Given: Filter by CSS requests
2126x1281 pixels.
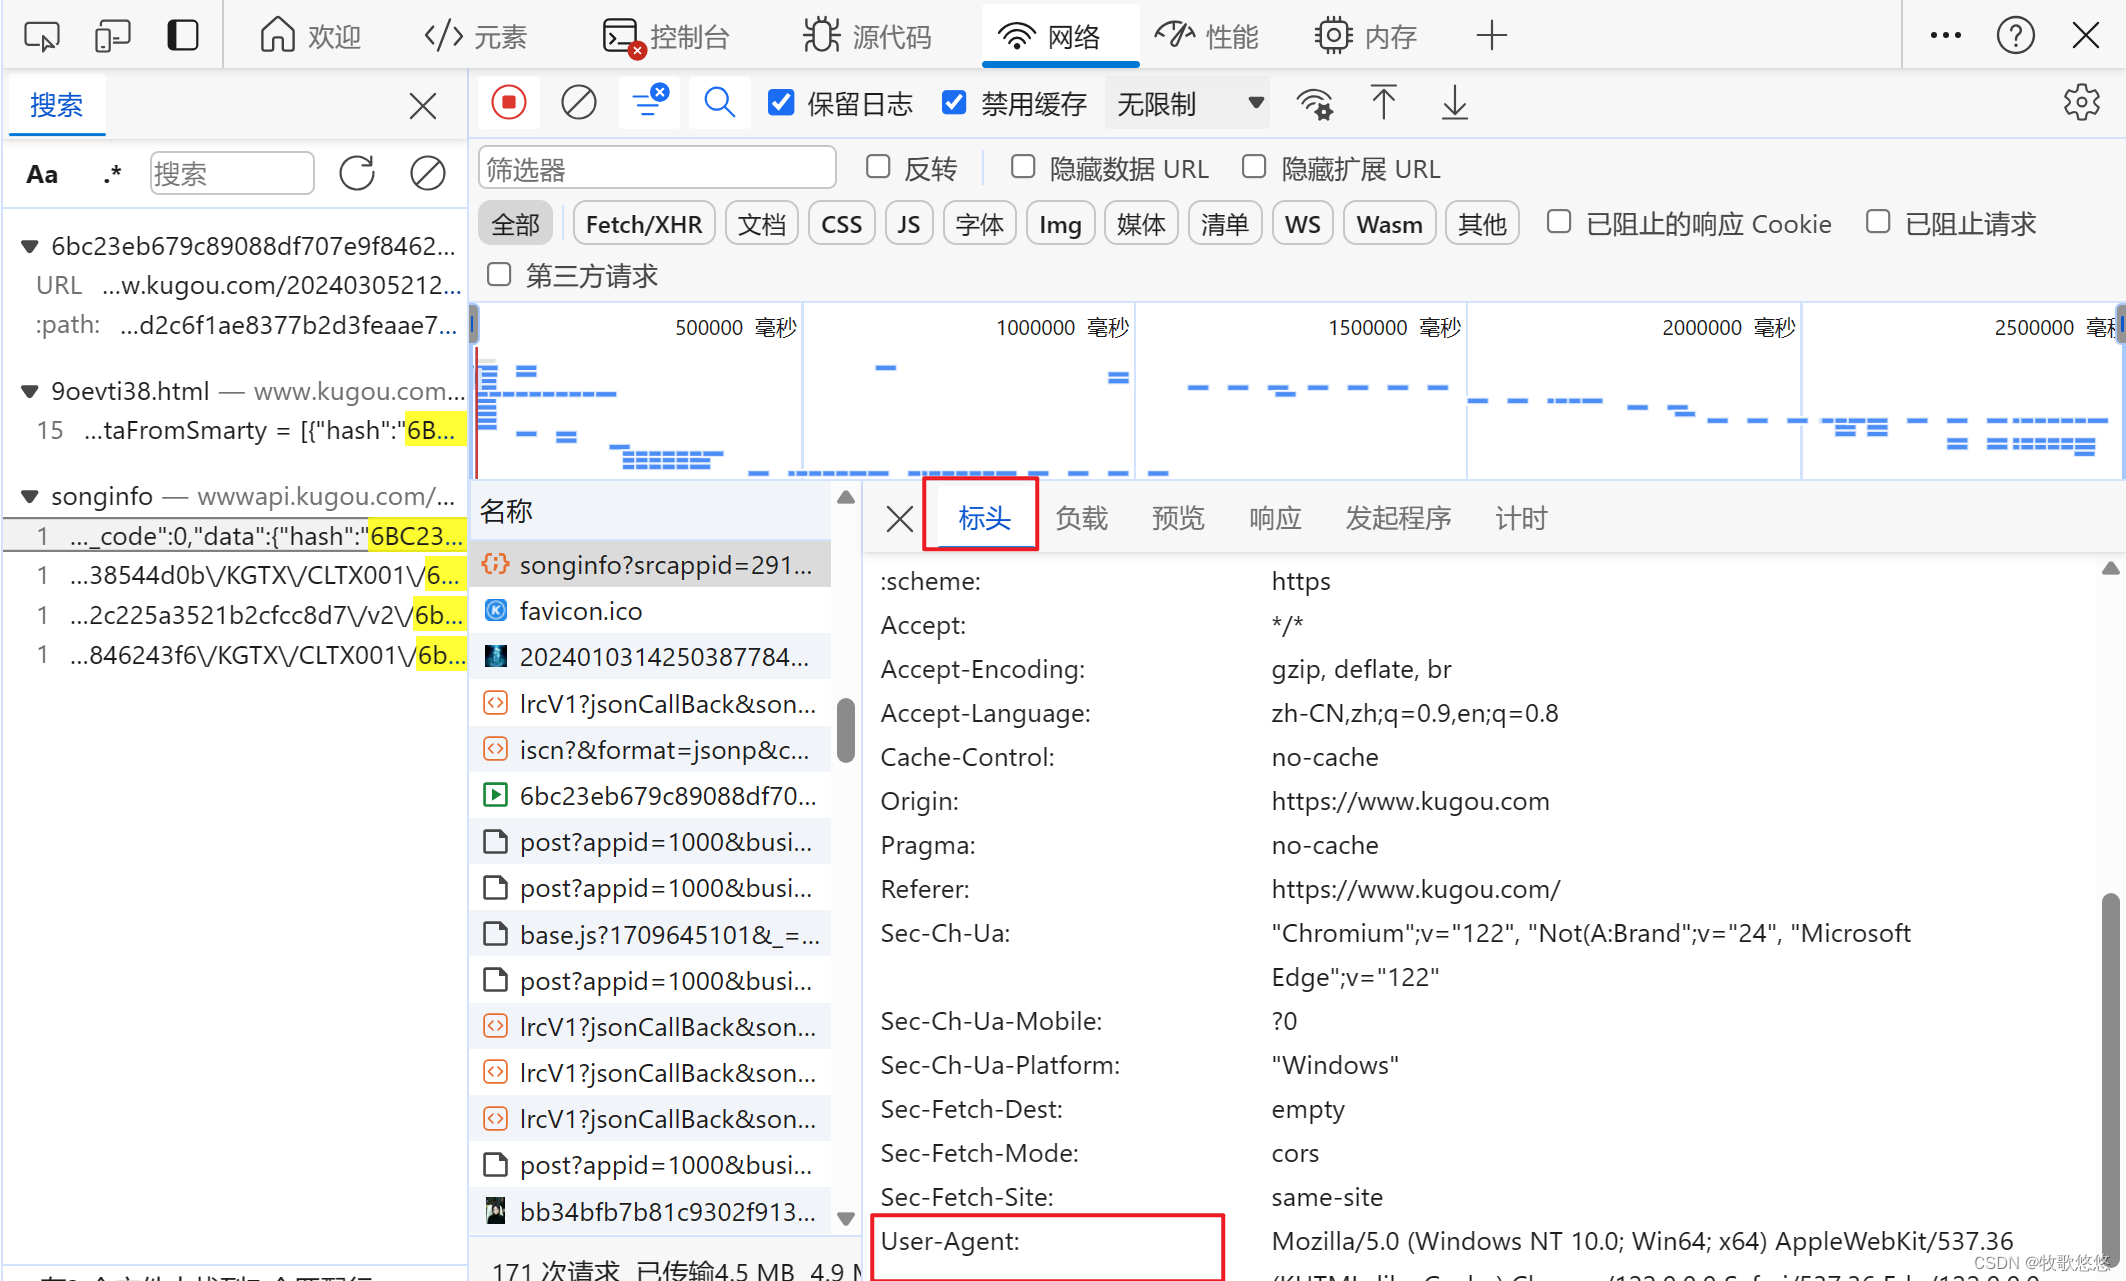Looking at the screenshot, I should click(x=841, y=224).
